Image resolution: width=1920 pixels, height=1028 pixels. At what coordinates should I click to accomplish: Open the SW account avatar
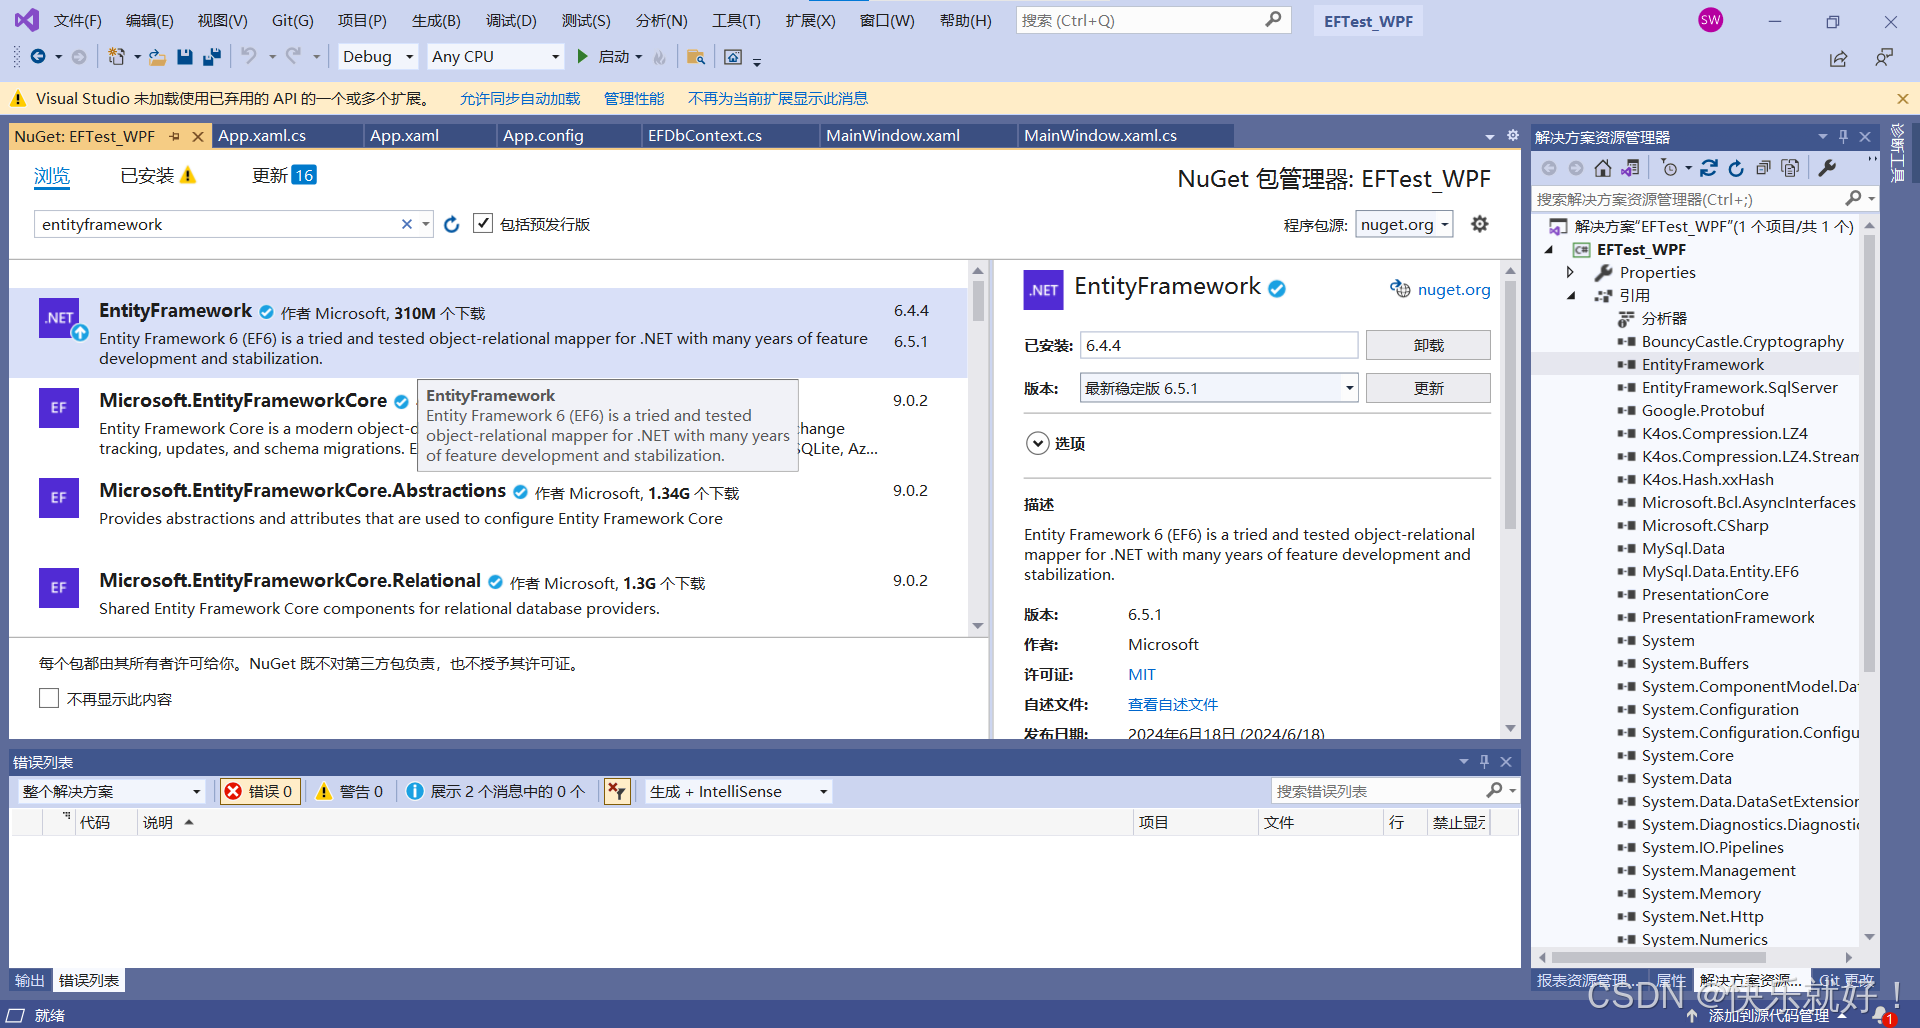pyautogui.click(x=1711, y=20)
